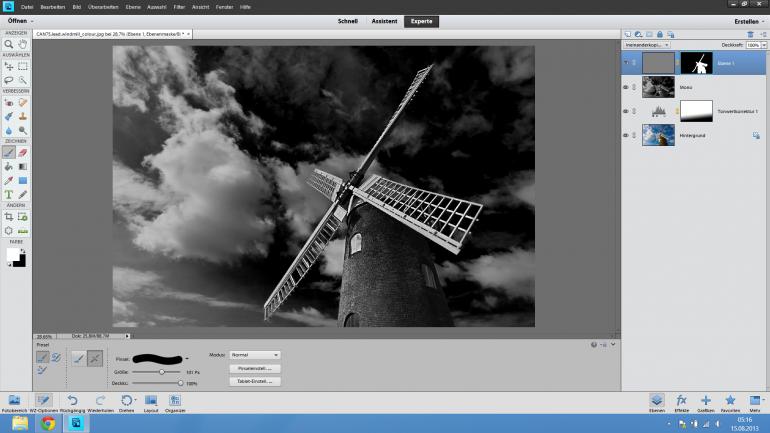Open the Filter menu
Image resolution: width=770 pixels, height=433 pixels.
point(179,7)
